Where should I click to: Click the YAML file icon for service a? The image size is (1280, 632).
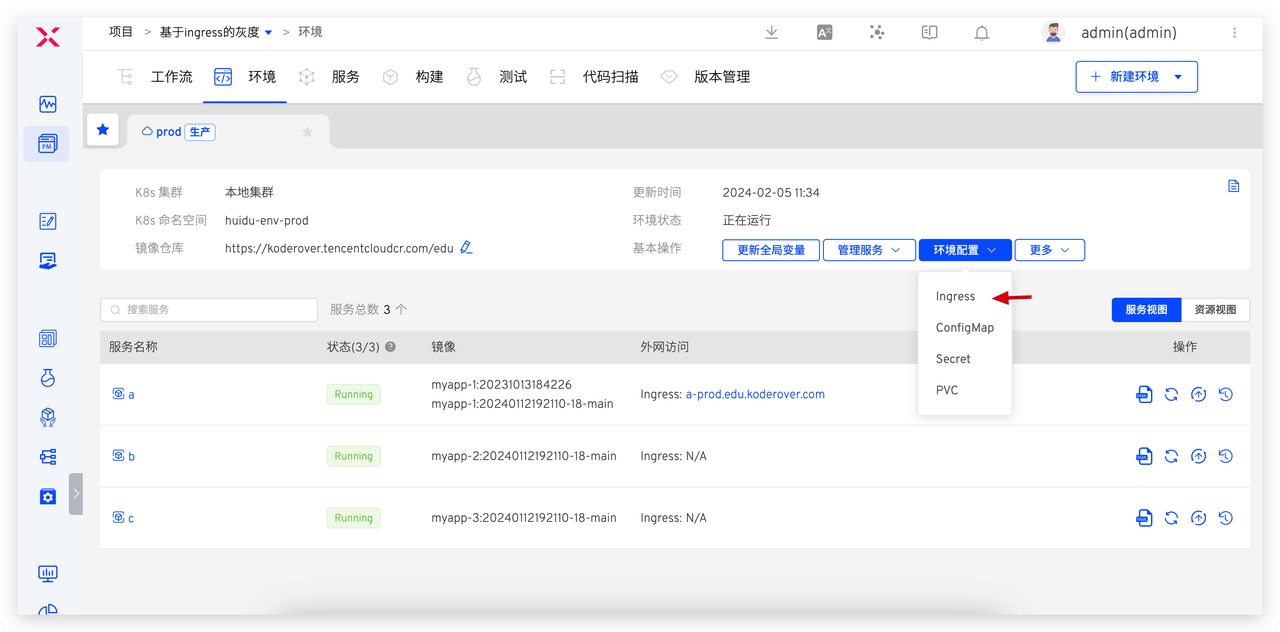pos(1144,395)
